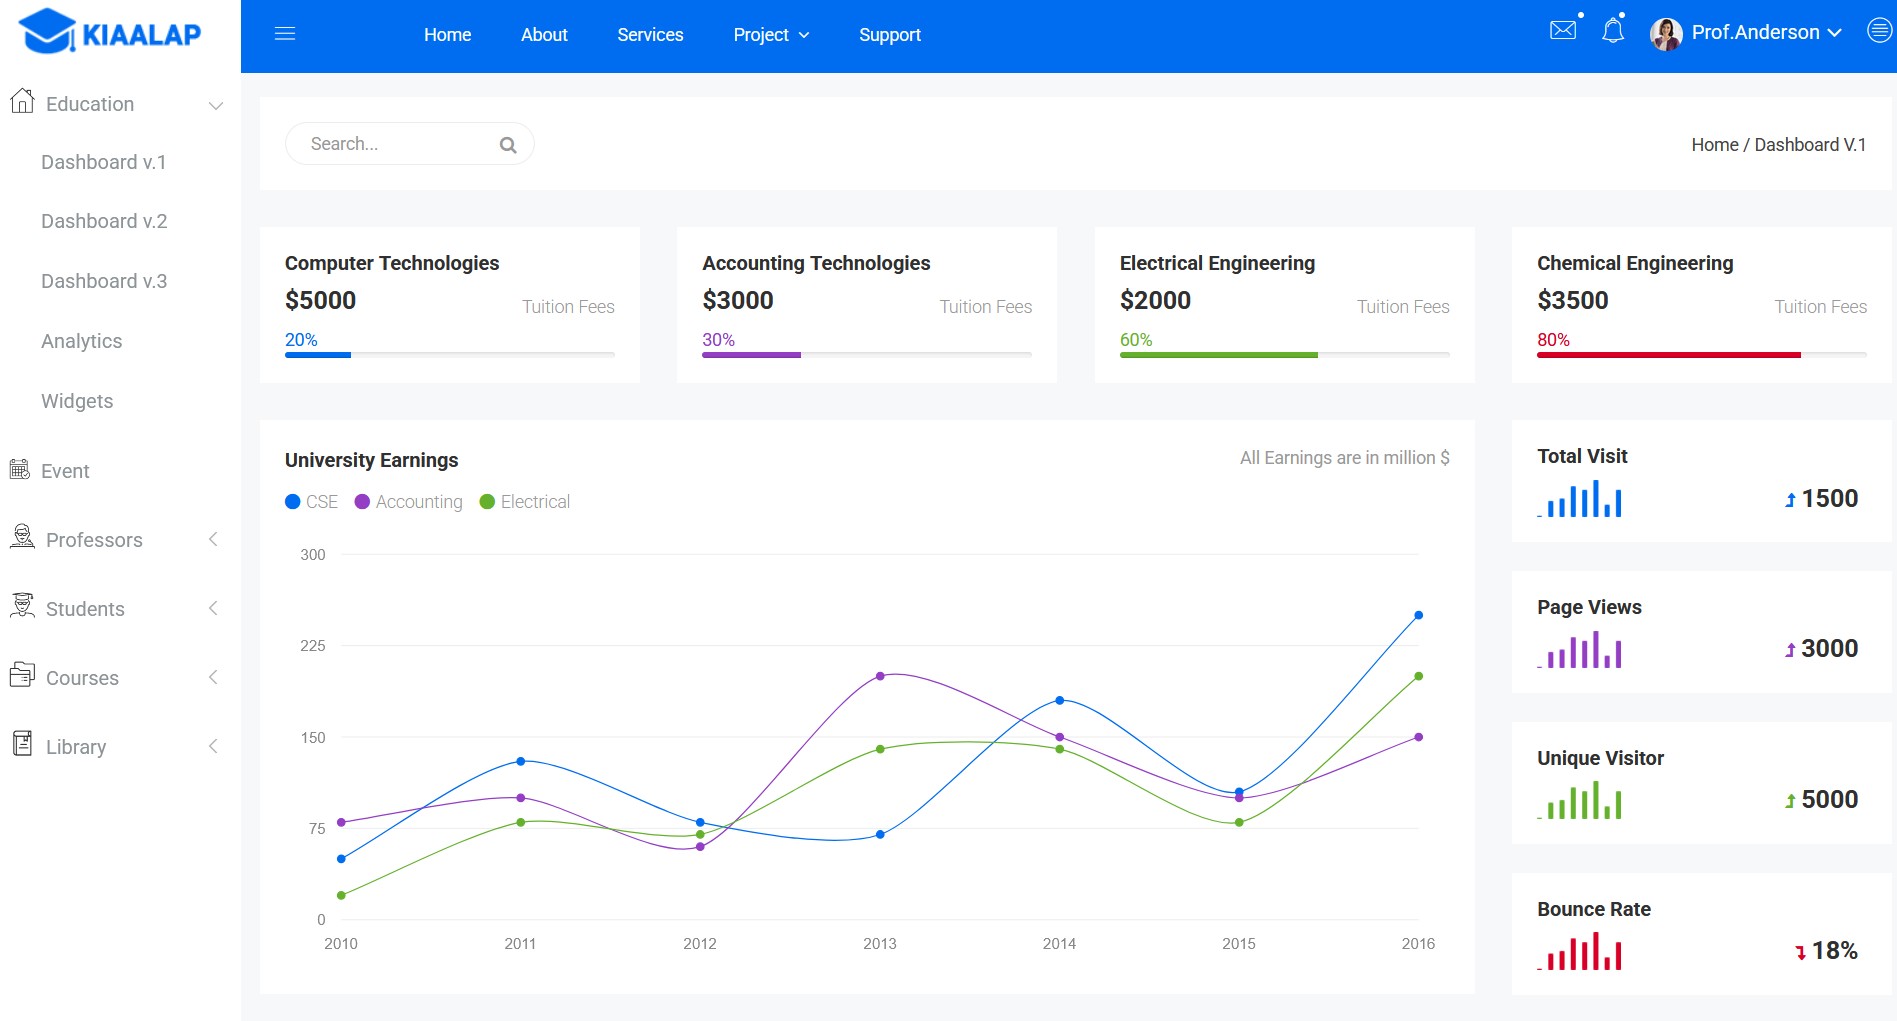Screen dimensions: 1897x1021
Task: Open the mail envelope icon
Action: tap(1562, 31)
